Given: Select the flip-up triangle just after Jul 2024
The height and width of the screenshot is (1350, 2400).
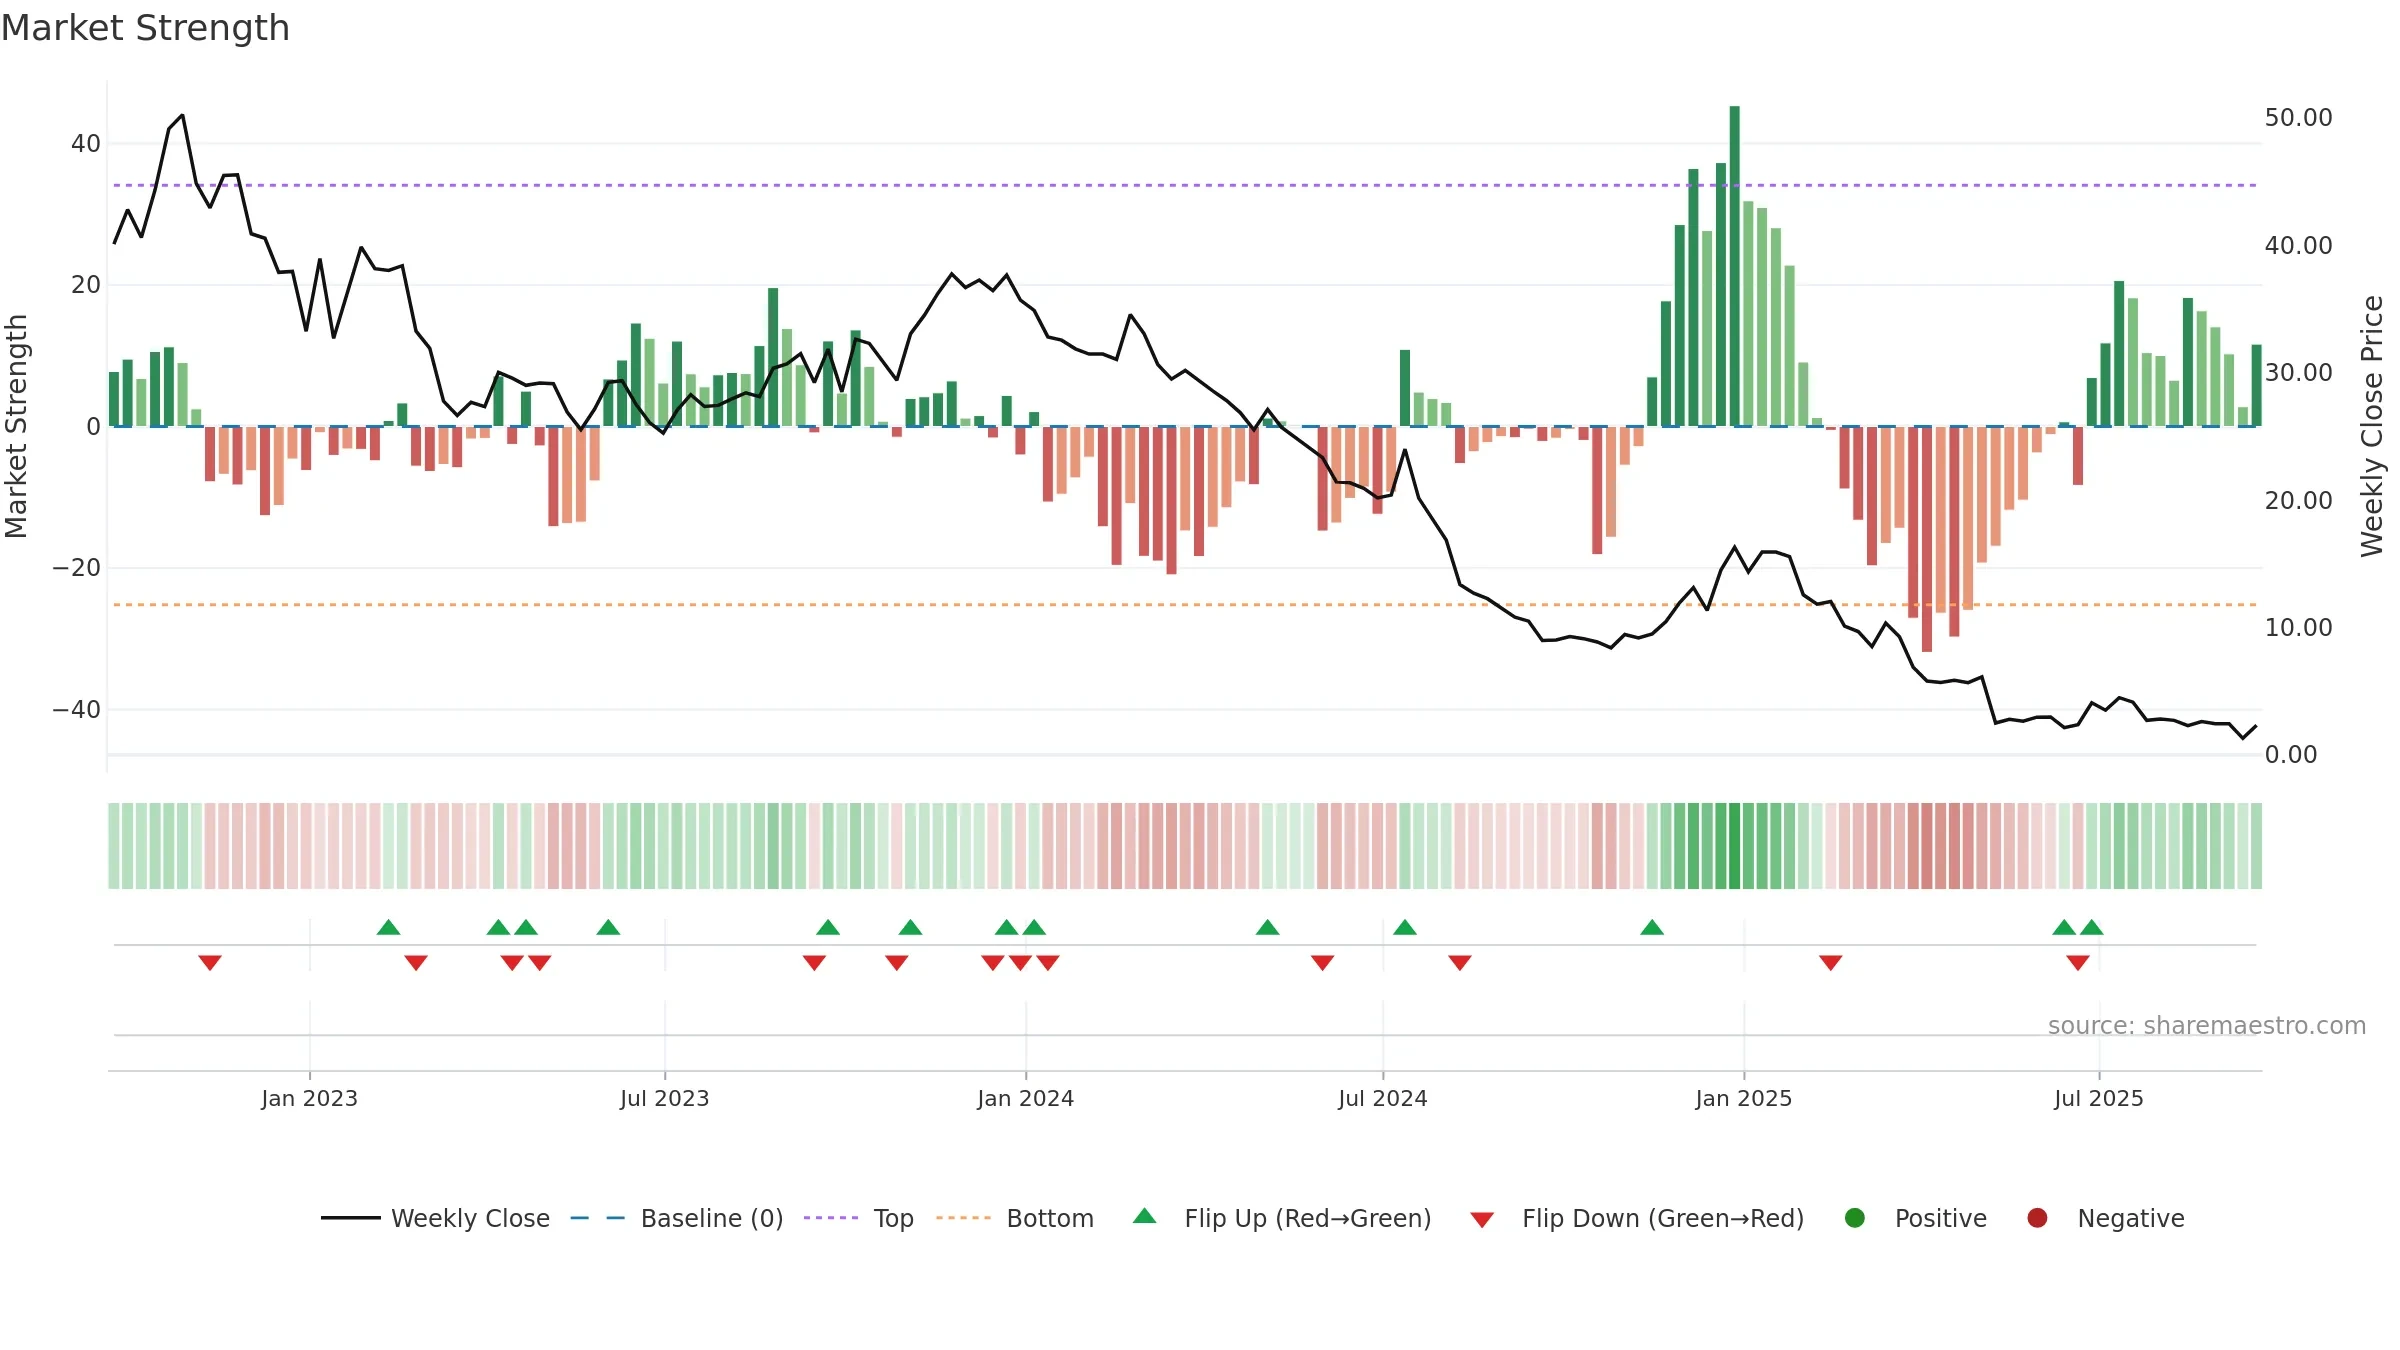Looking at the screenshot, I should (x=1405, y=927).
